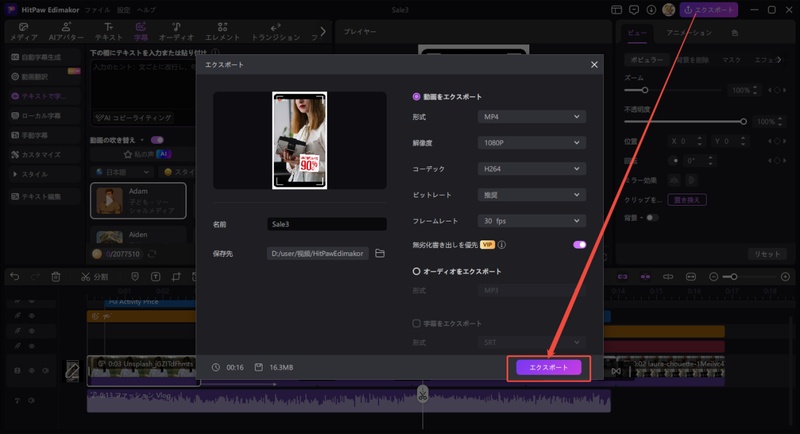
Task: Click the undo arrow in timeline toolbar
Action: coord(15,276)
